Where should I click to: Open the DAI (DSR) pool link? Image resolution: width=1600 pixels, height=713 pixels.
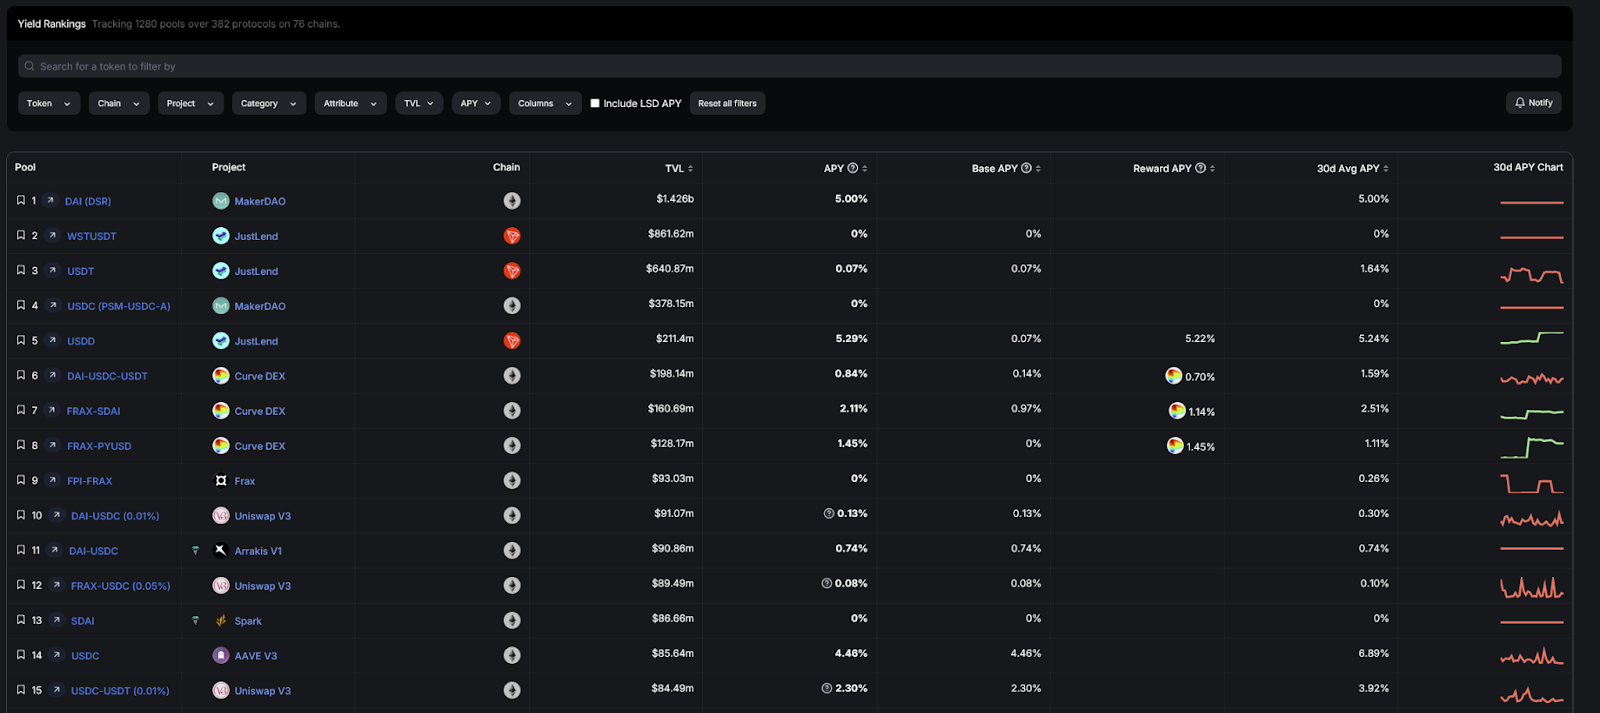tap(88, 201)
